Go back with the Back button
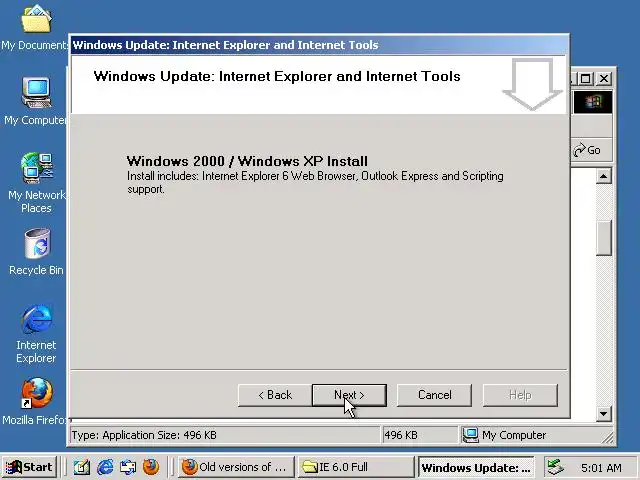 point(275,395)
